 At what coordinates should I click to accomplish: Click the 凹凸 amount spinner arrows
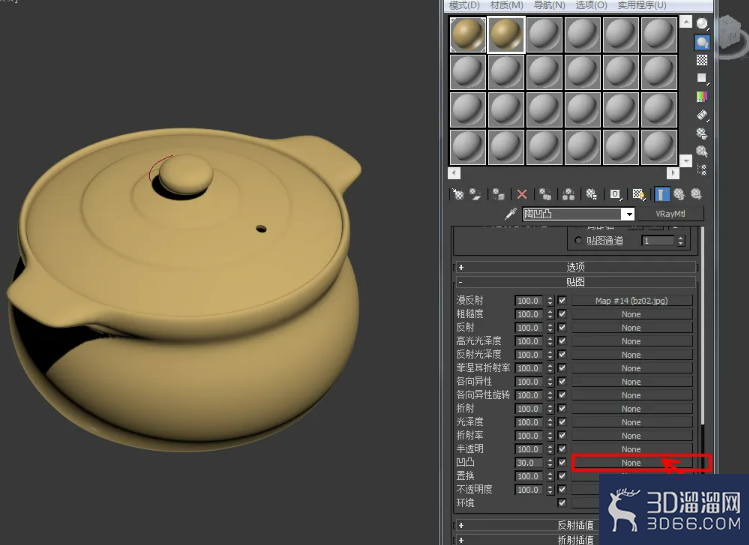pyautogui.click(x=550, y=462)
